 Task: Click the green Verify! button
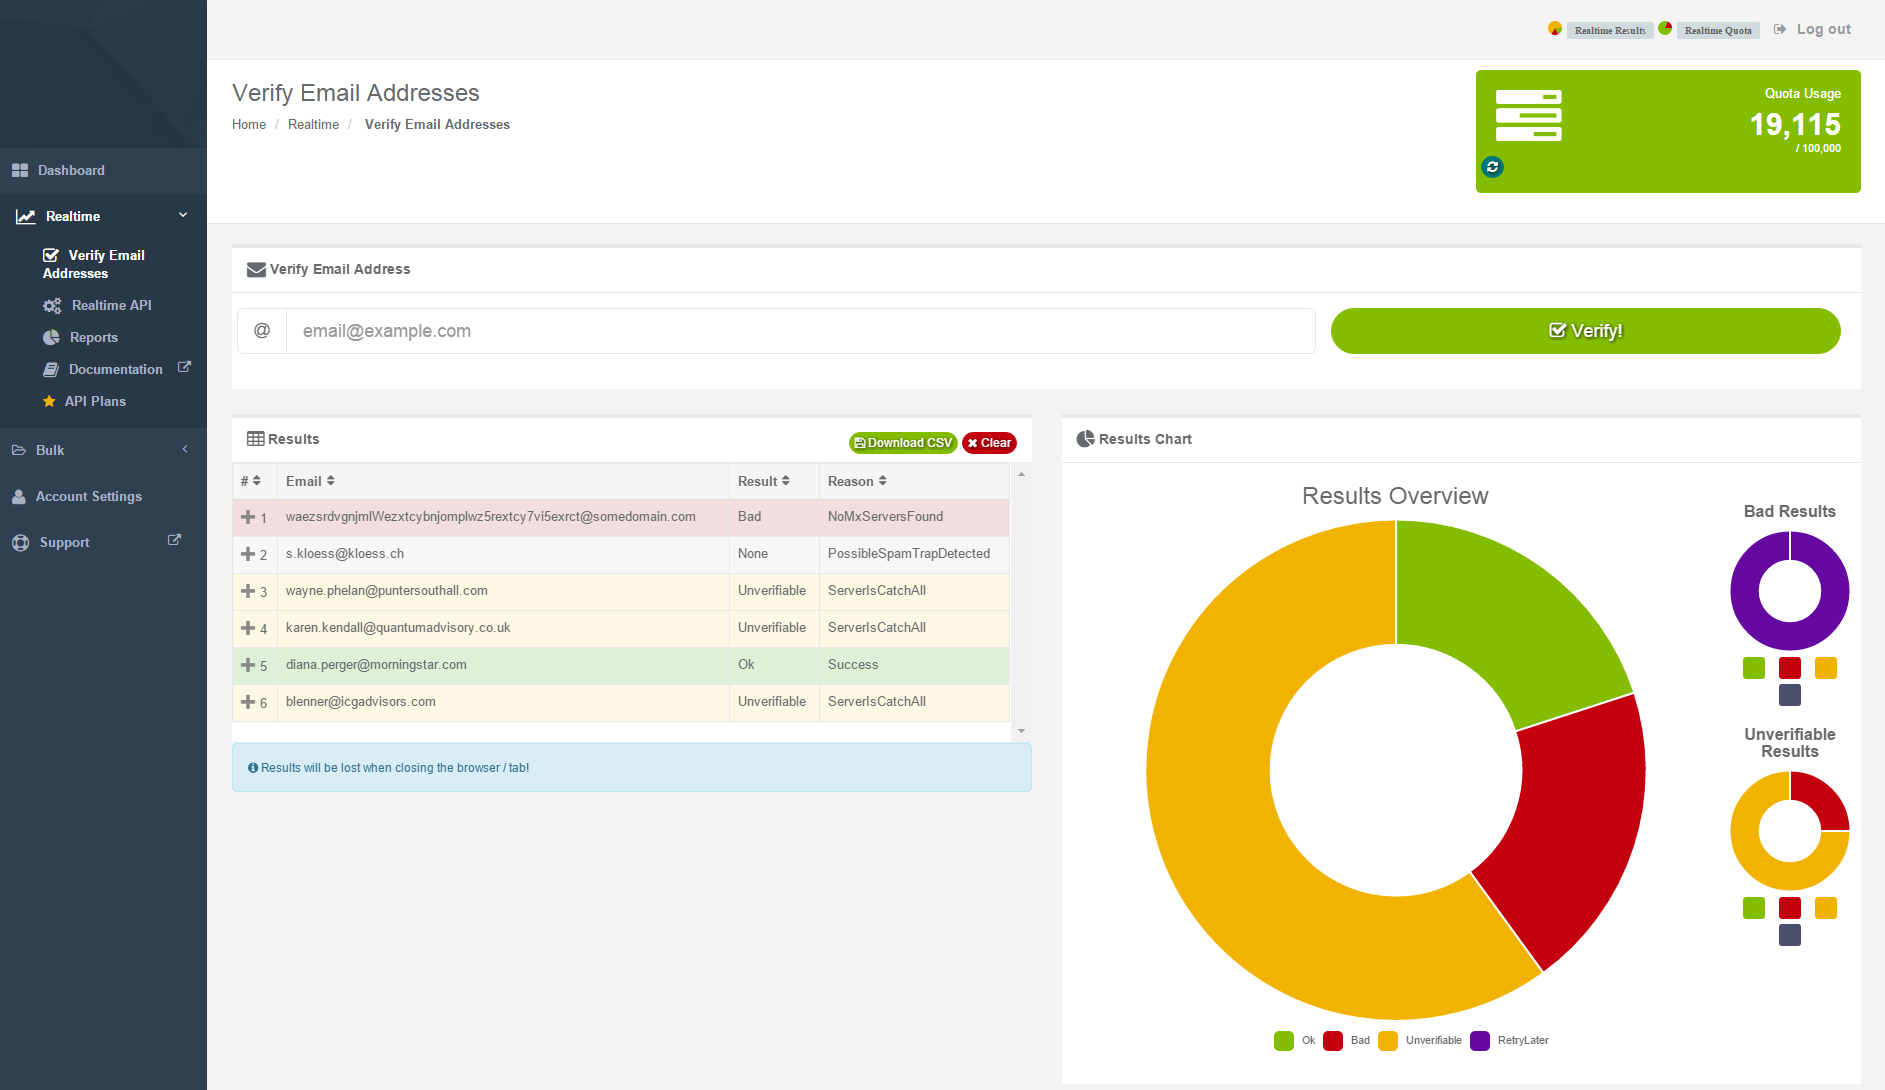[x=1585, y=331]
